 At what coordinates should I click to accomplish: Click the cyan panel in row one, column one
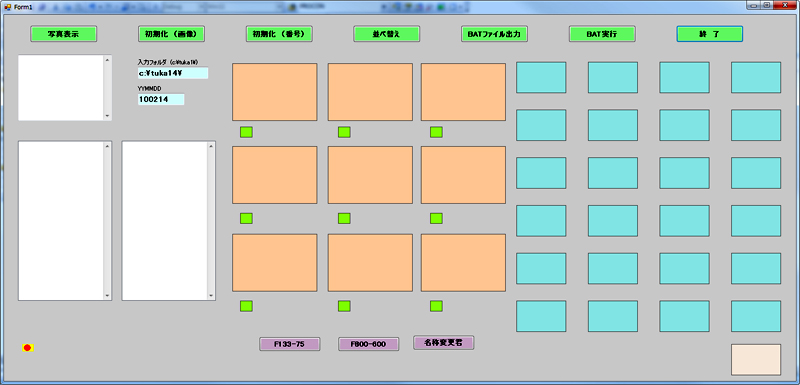541,78
